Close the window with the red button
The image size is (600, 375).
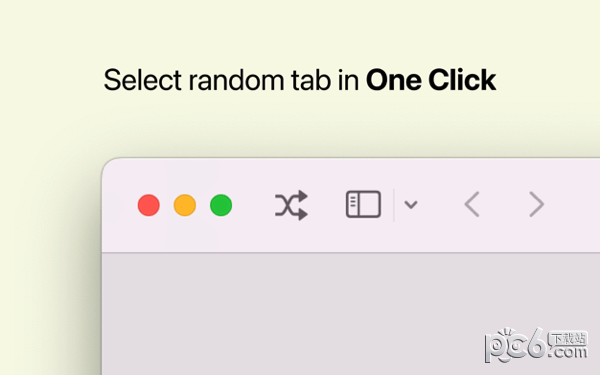coord(148,205)
